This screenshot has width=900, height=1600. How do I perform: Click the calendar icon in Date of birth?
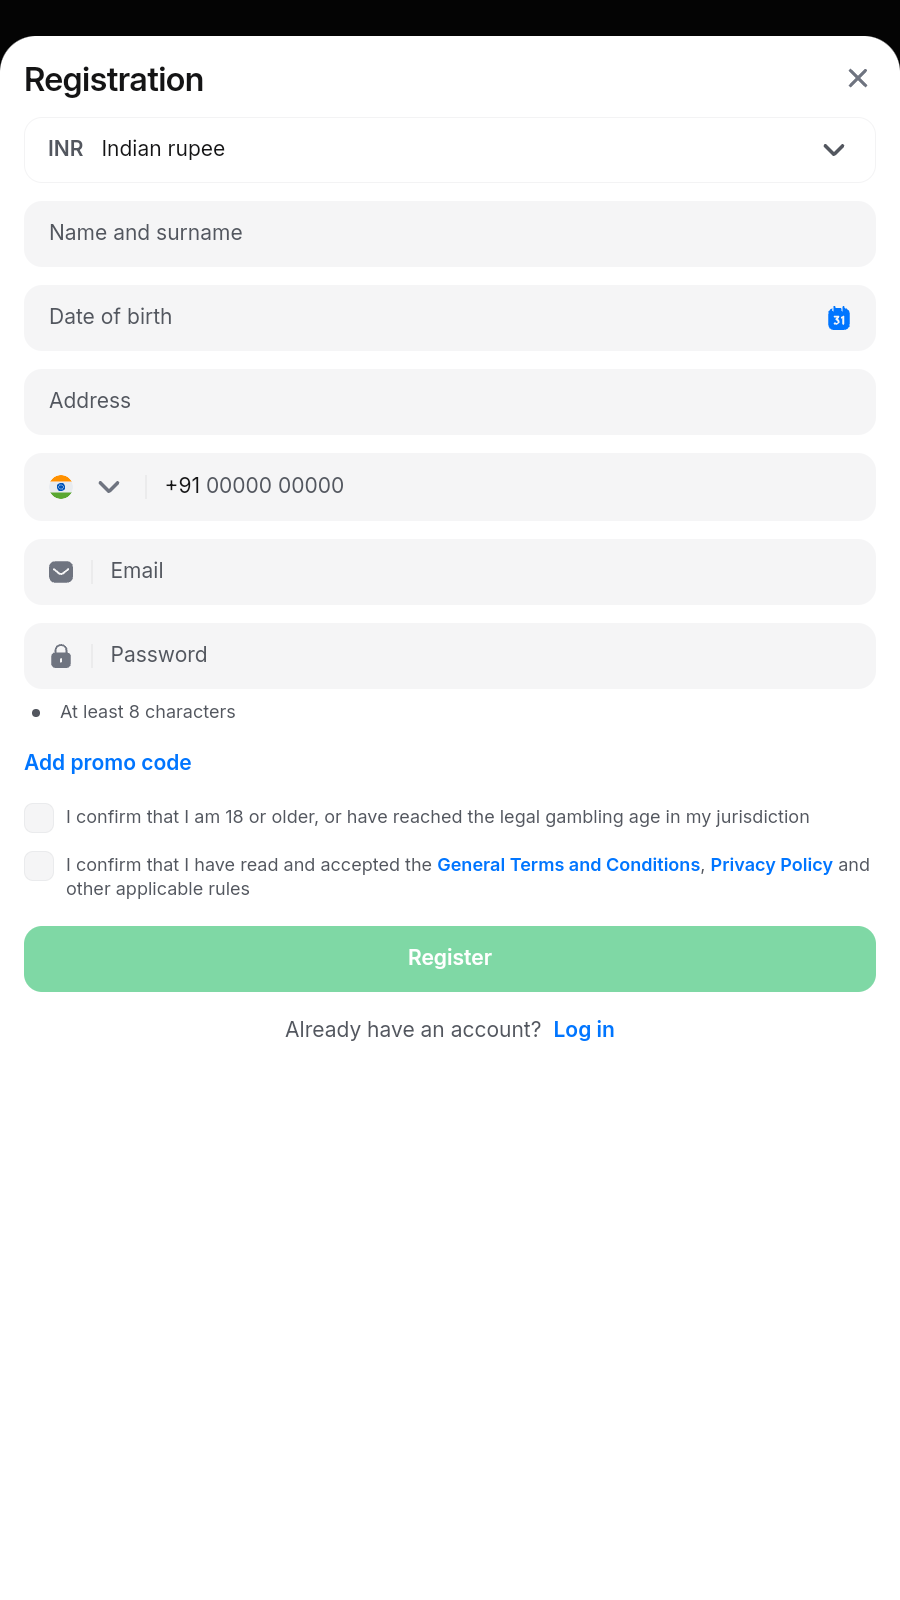(838, 318)
